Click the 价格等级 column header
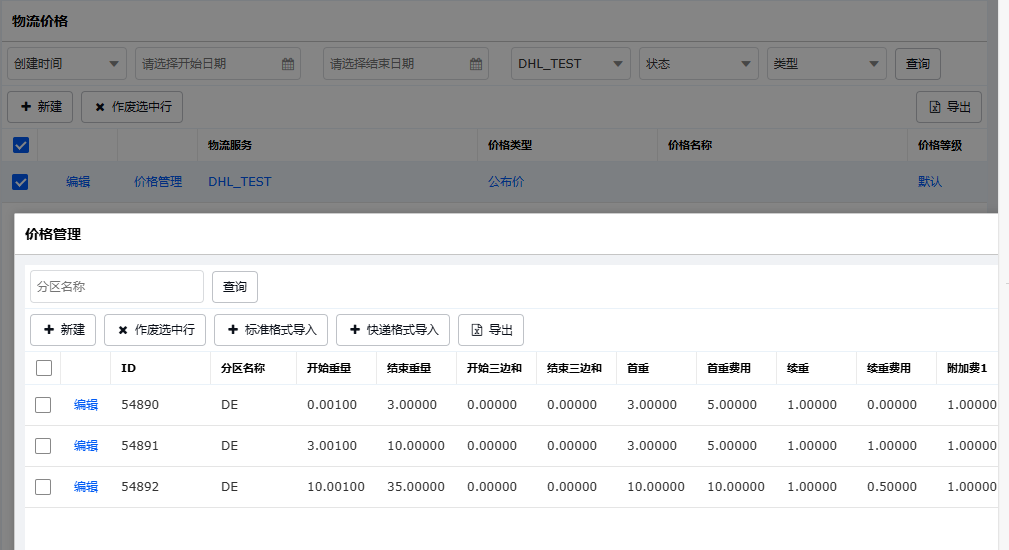The height and width of the screenshot is (550, 1009). (940, 145)
